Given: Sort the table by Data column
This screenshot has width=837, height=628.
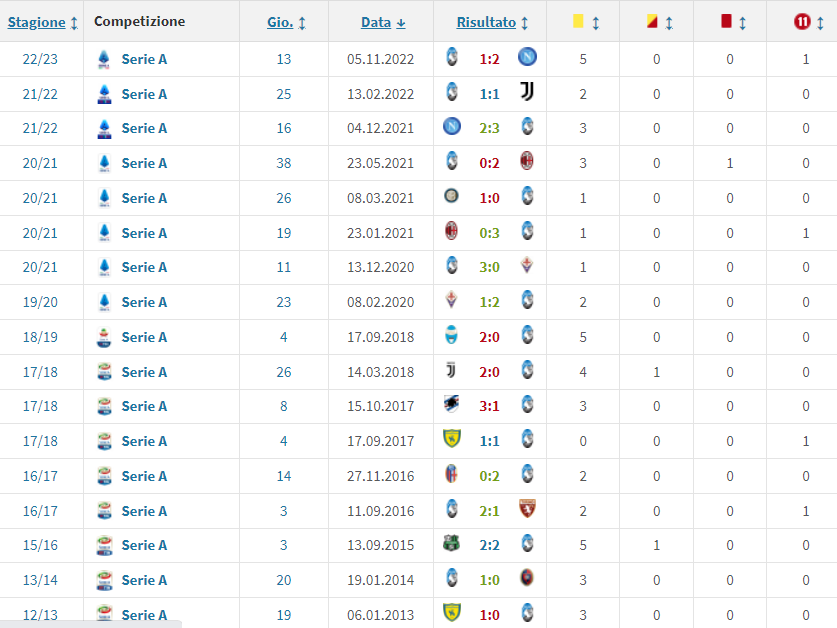Looking at the screenshot, I should coord(376,22).
